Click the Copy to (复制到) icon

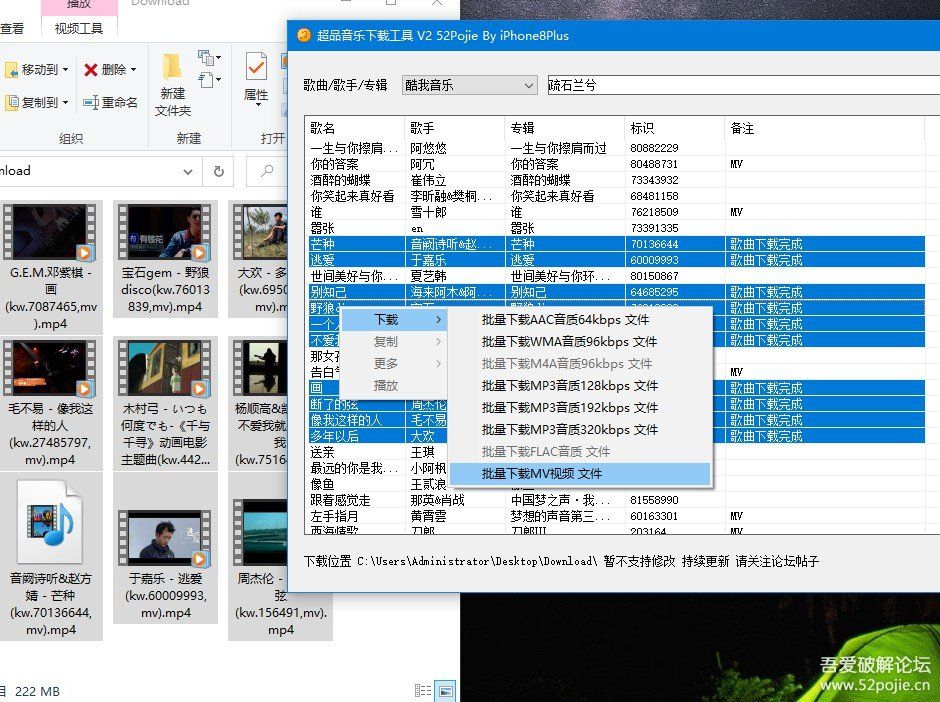11,103
